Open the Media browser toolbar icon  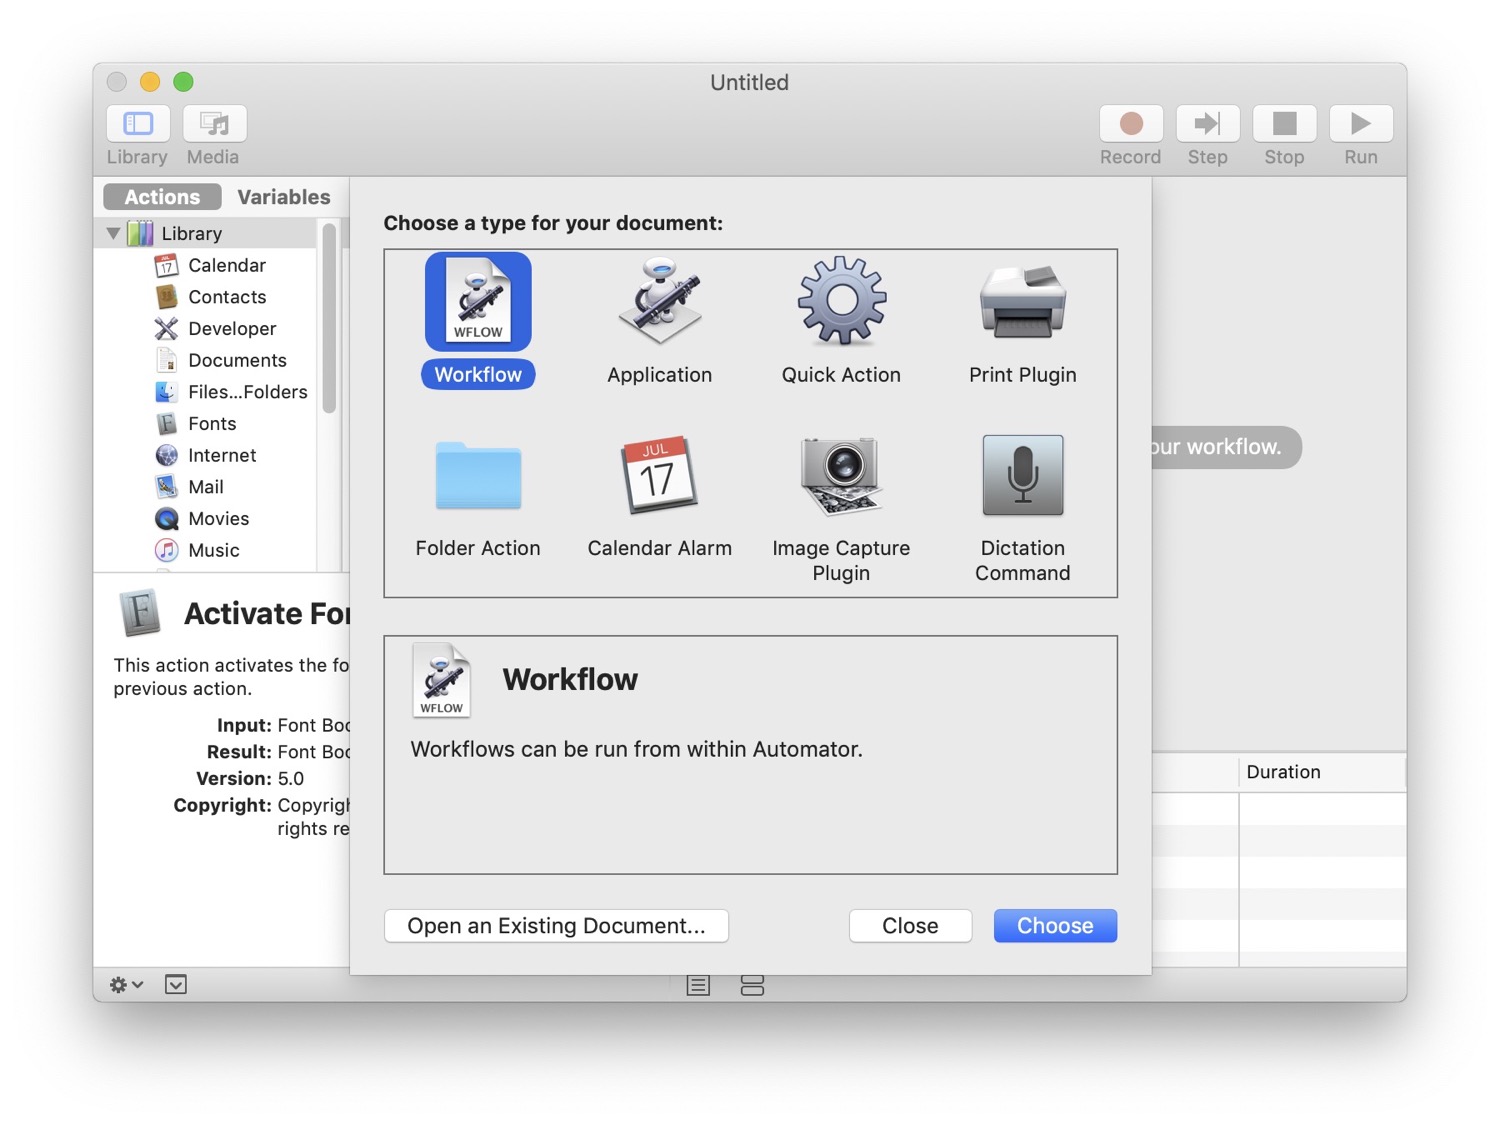pos(215,124)
